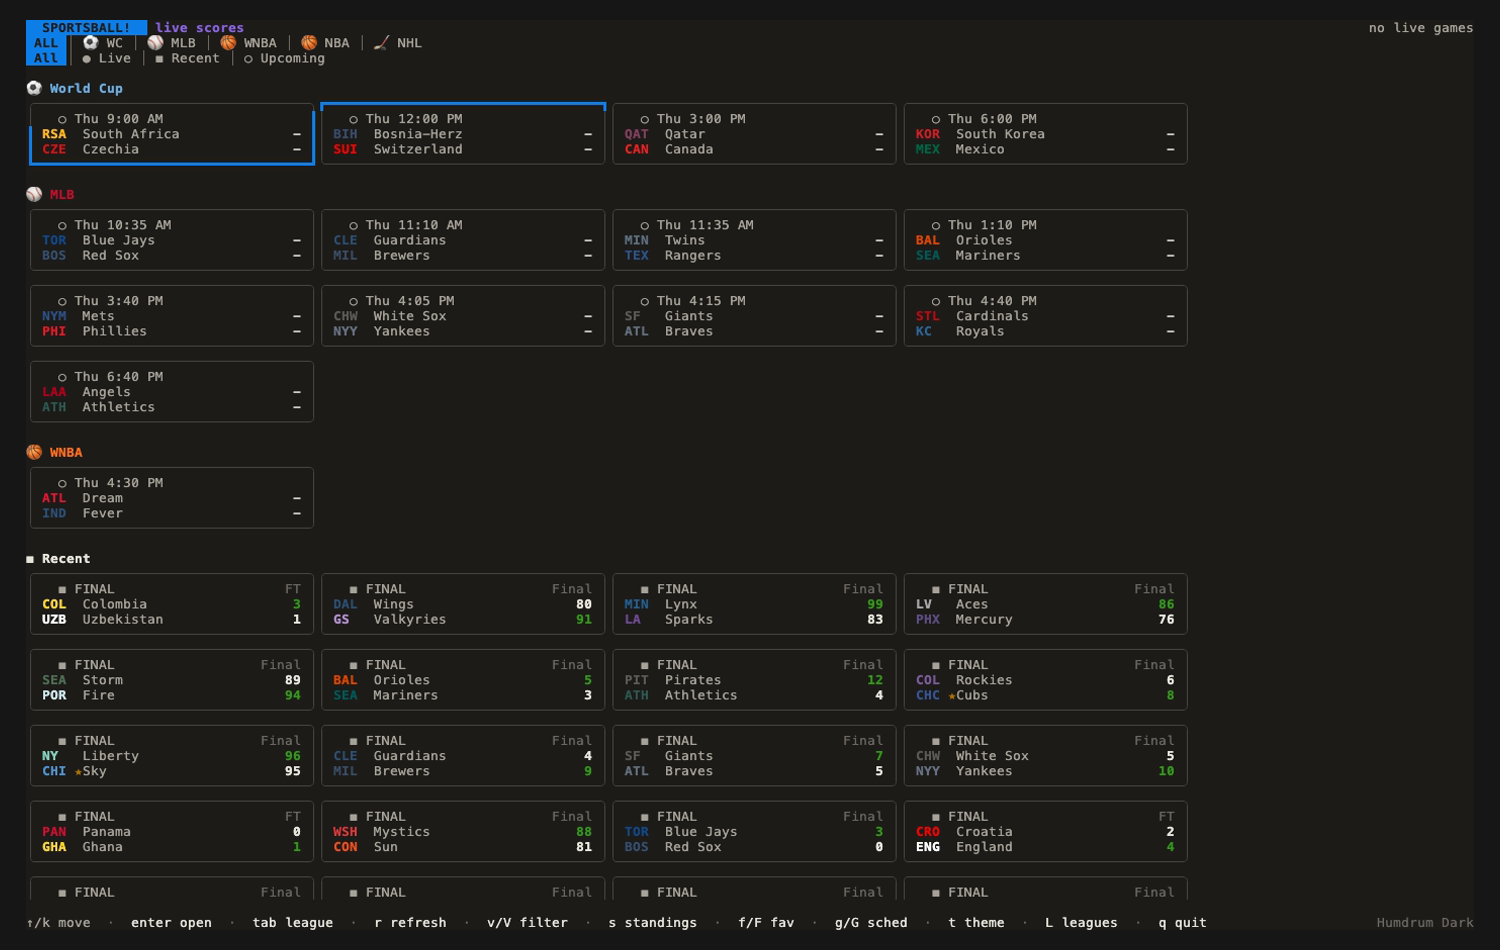Open the Thu 4:05 PM White Sox game

pos(463,316)
